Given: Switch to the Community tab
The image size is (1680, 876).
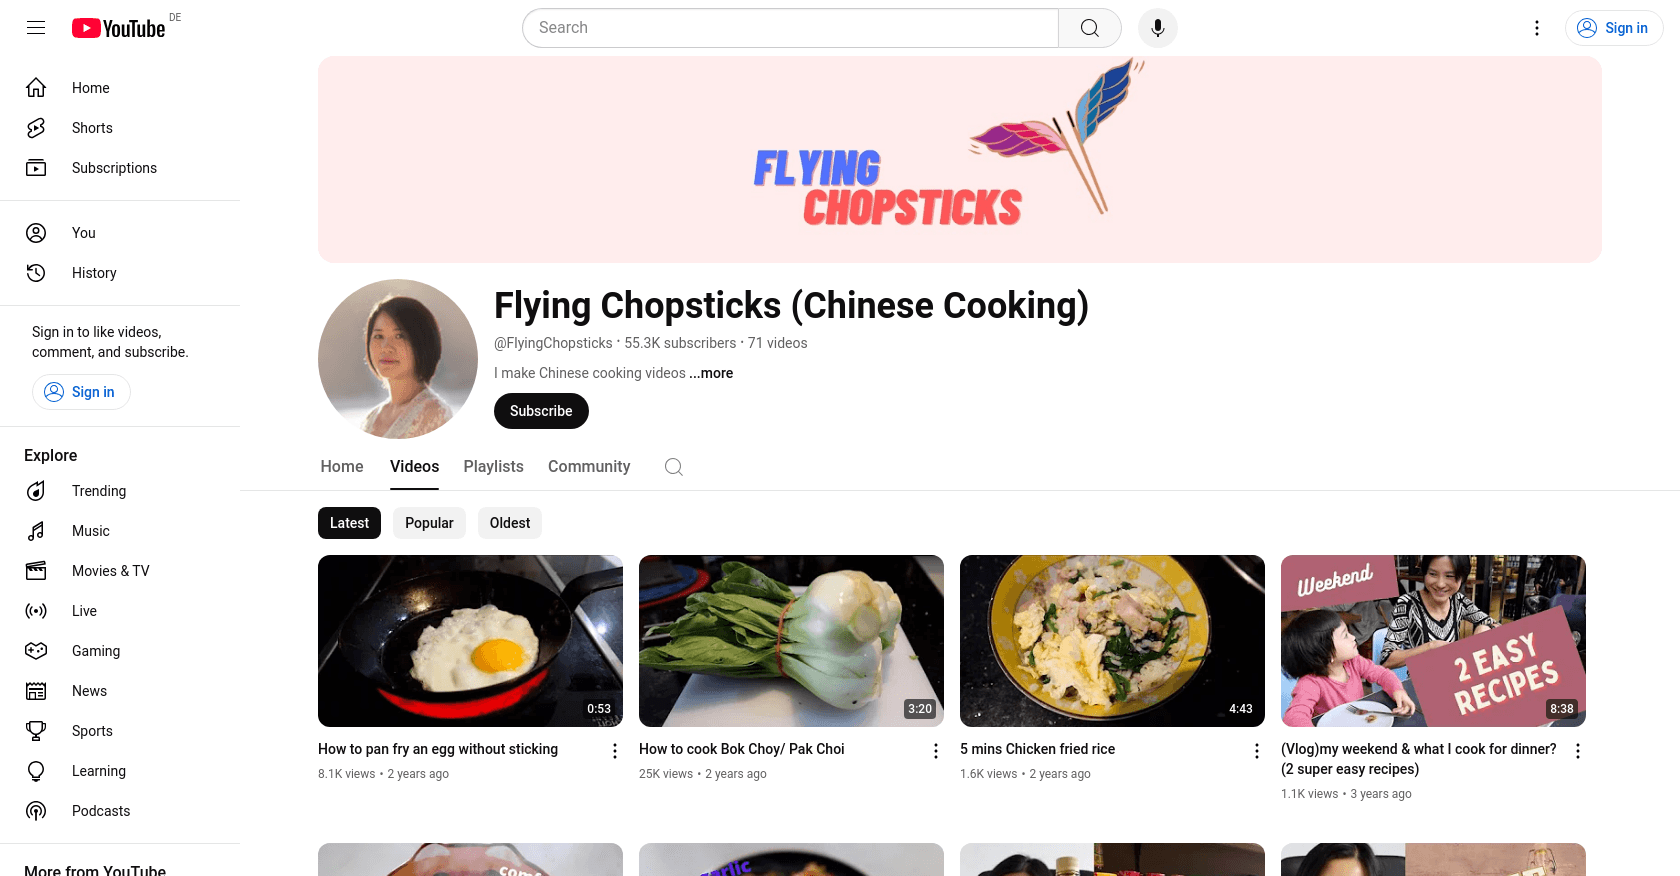Looking at the screenshot, I should point(589,467).
